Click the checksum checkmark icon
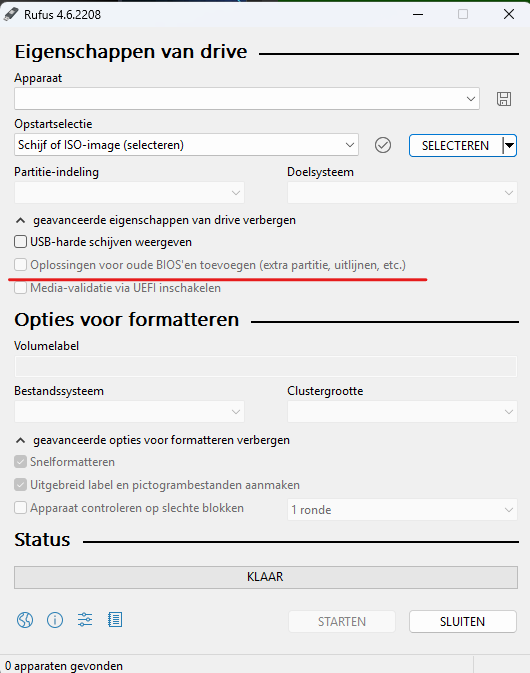 click(383, 145)
